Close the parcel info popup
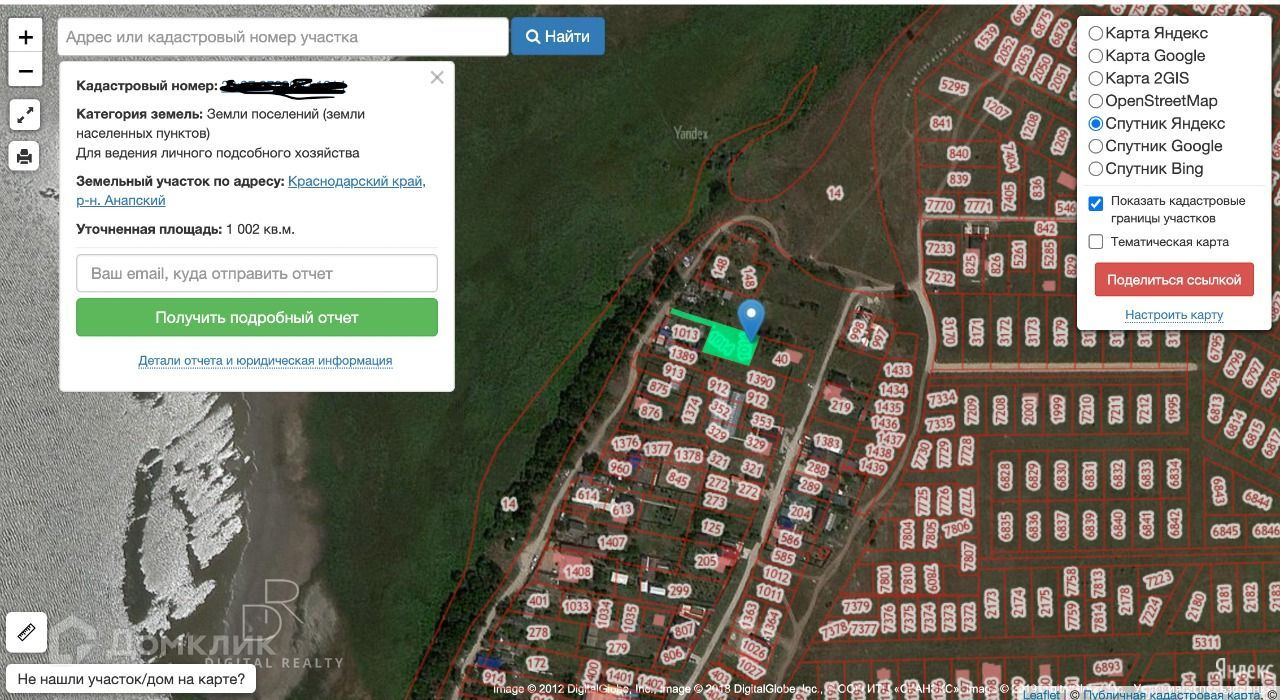 (437, 77)
